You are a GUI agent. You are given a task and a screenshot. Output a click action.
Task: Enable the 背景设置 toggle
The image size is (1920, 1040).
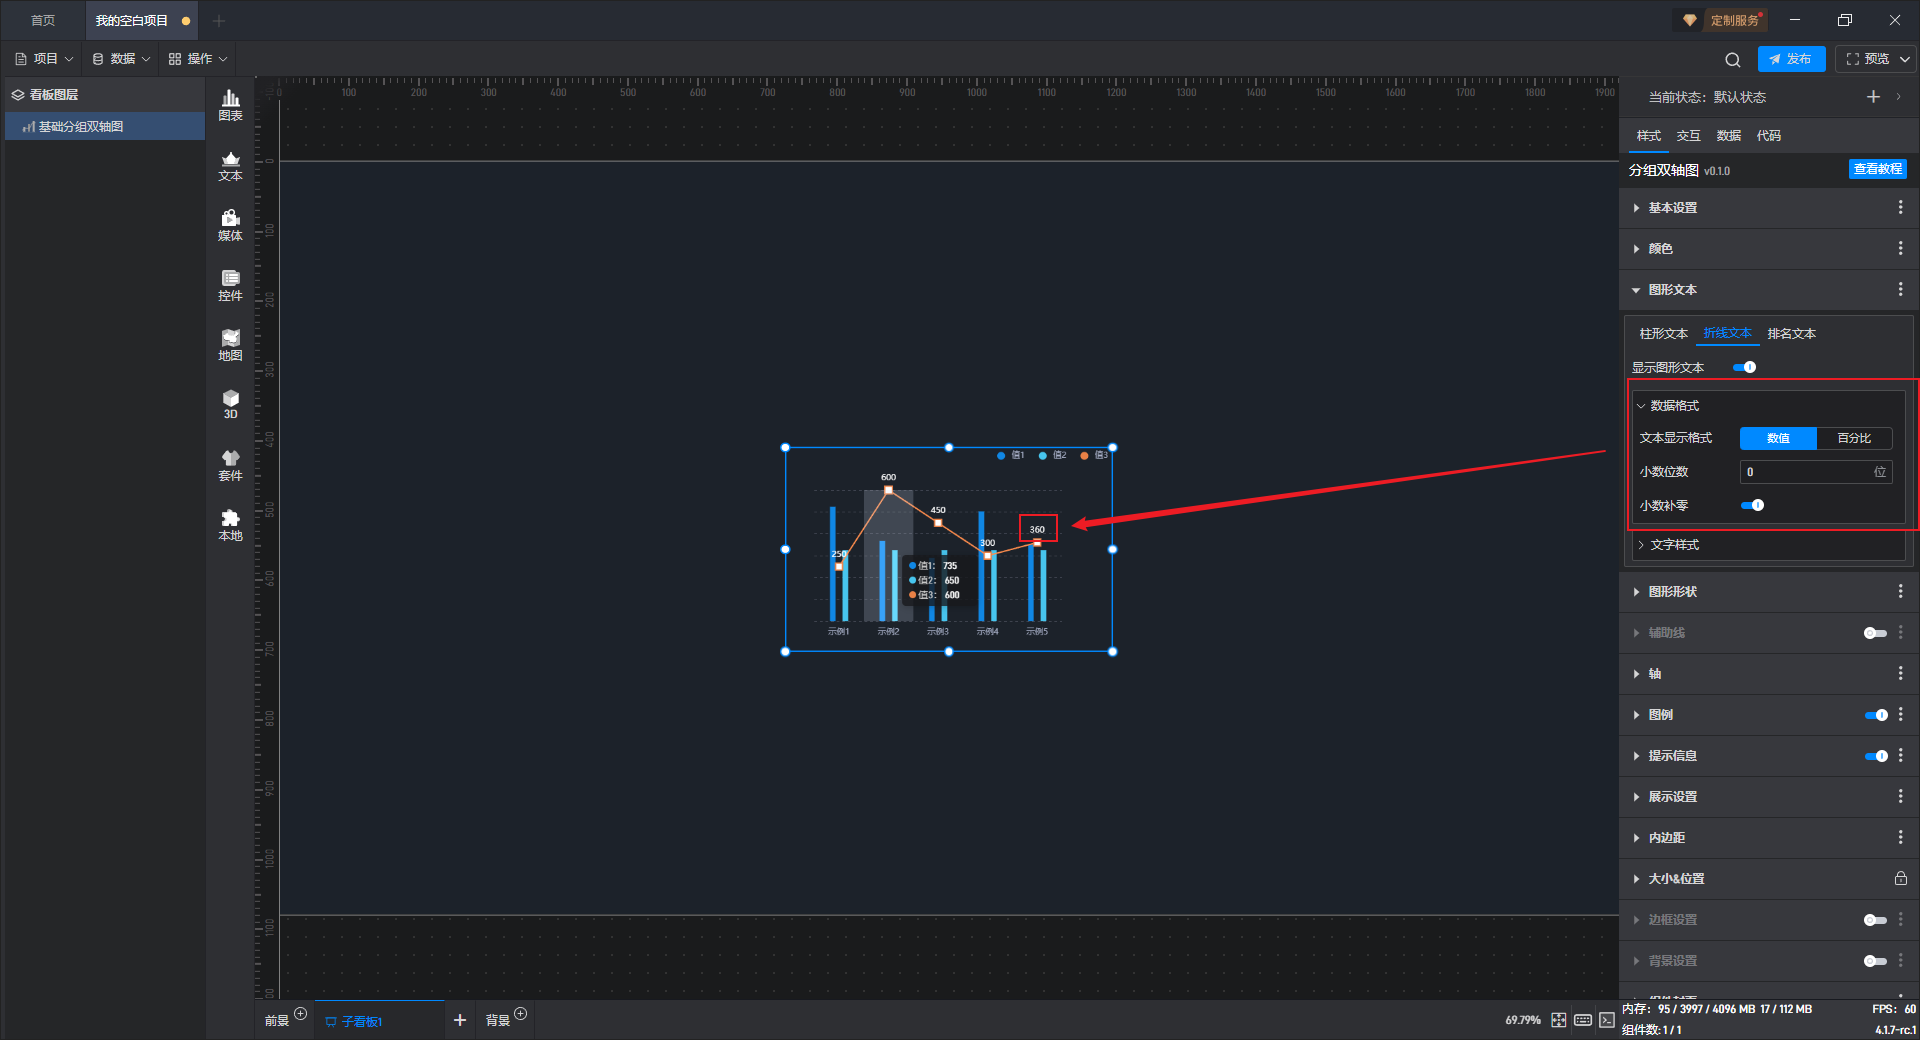tap(1875, 961)
